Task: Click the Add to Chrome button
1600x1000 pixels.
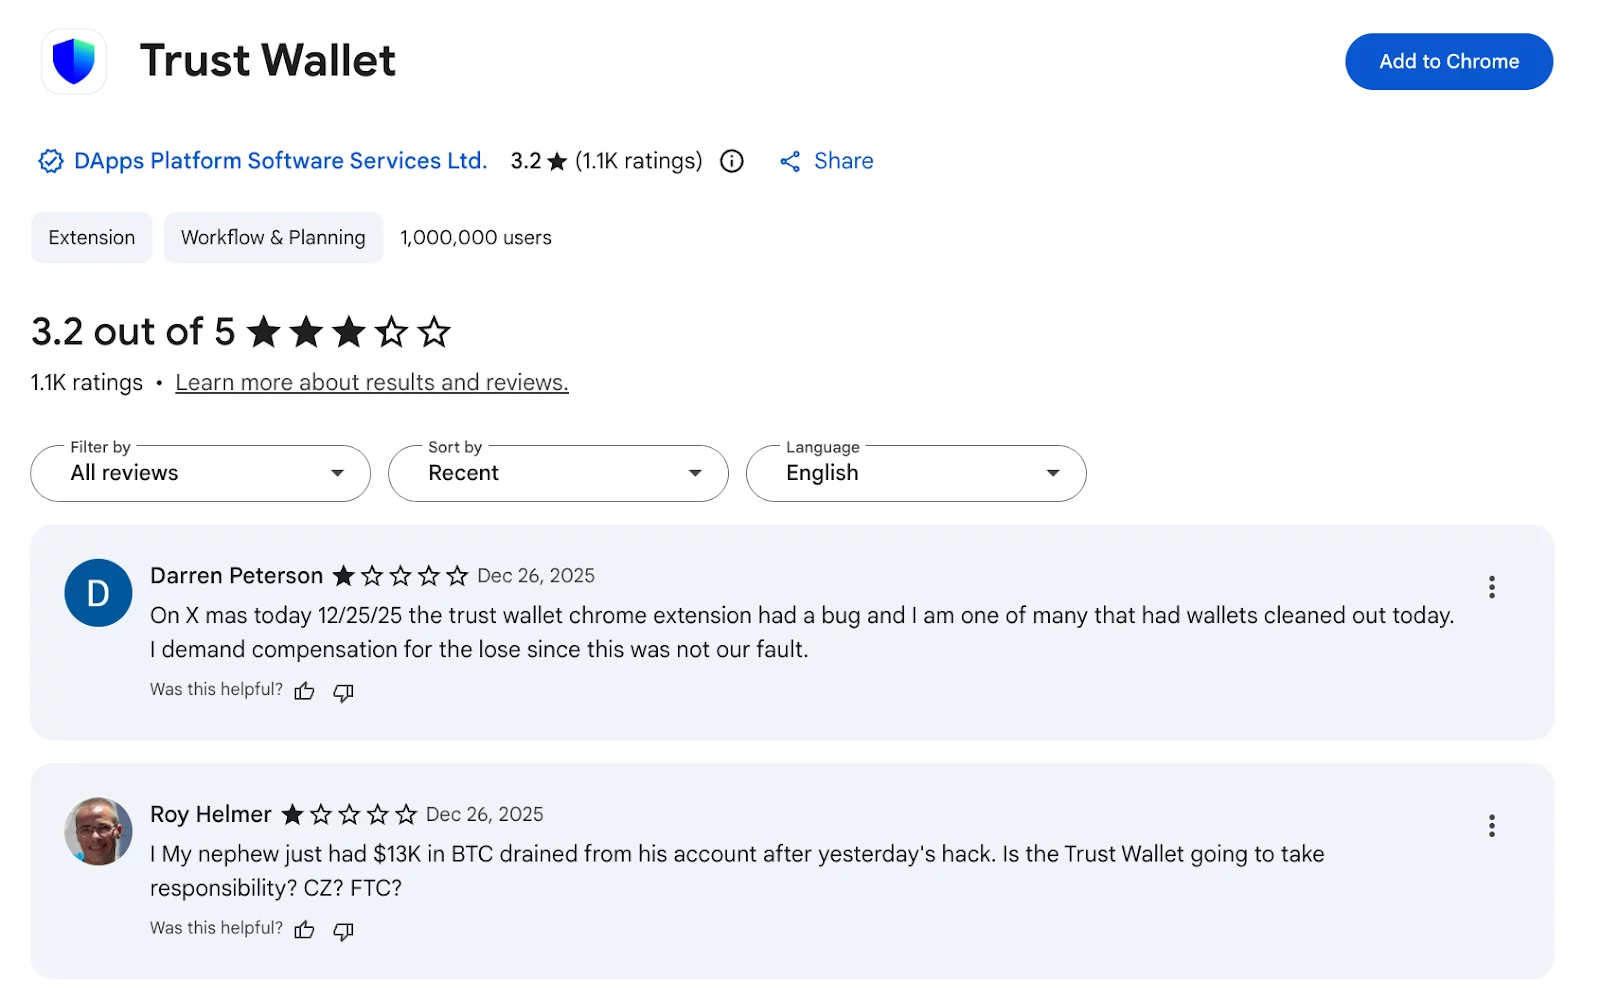Action: (1448, 61)
